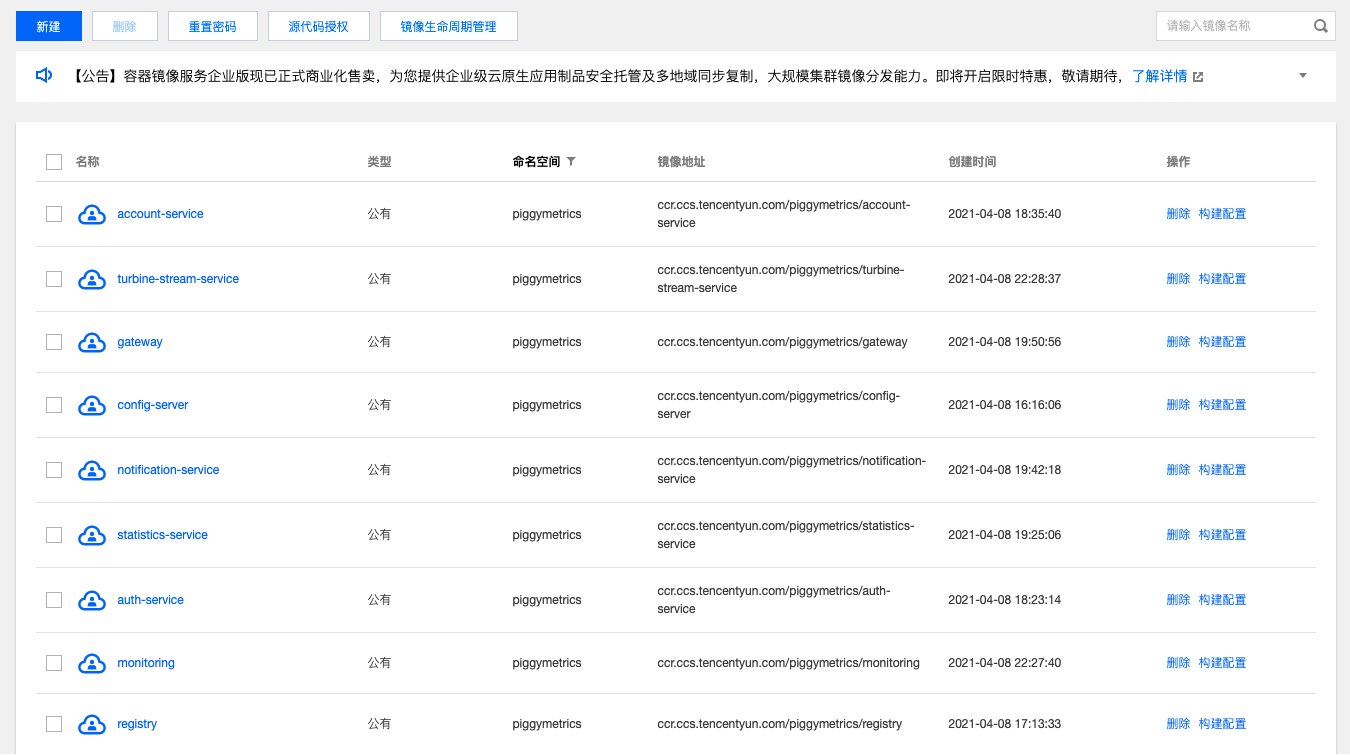Open 构建配置 for auth-service
Viewport: 1350px width, 755px height.
click(1222, 600)
